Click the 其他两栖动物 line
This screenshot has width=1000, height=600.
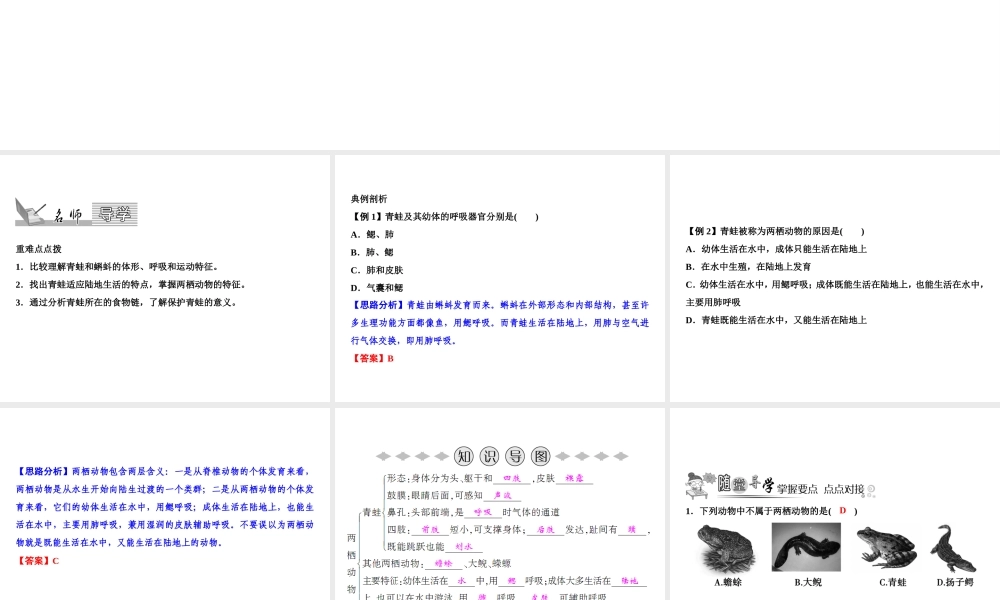tap(437, 564)
